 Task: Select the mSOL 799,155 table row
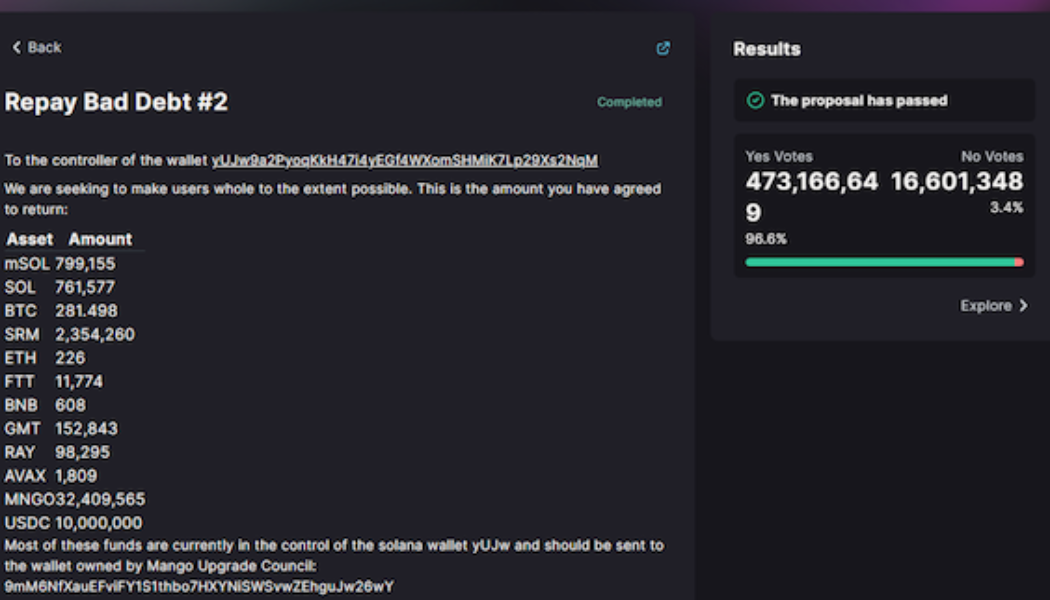click(x=60, y=264)
